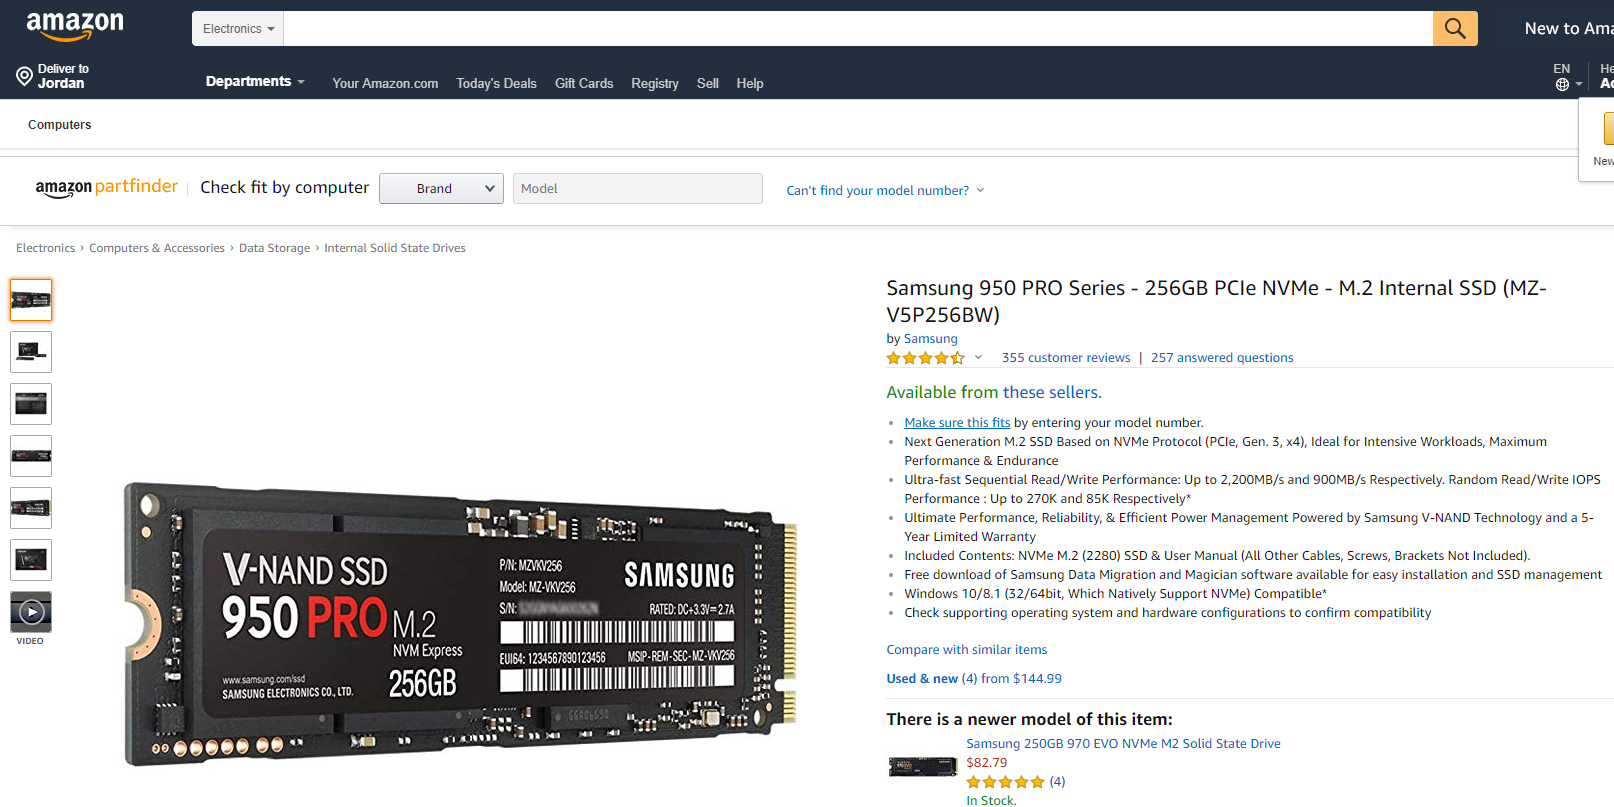Expand Can't find your model number
The image size is (1614, 807).
(885, 190)
